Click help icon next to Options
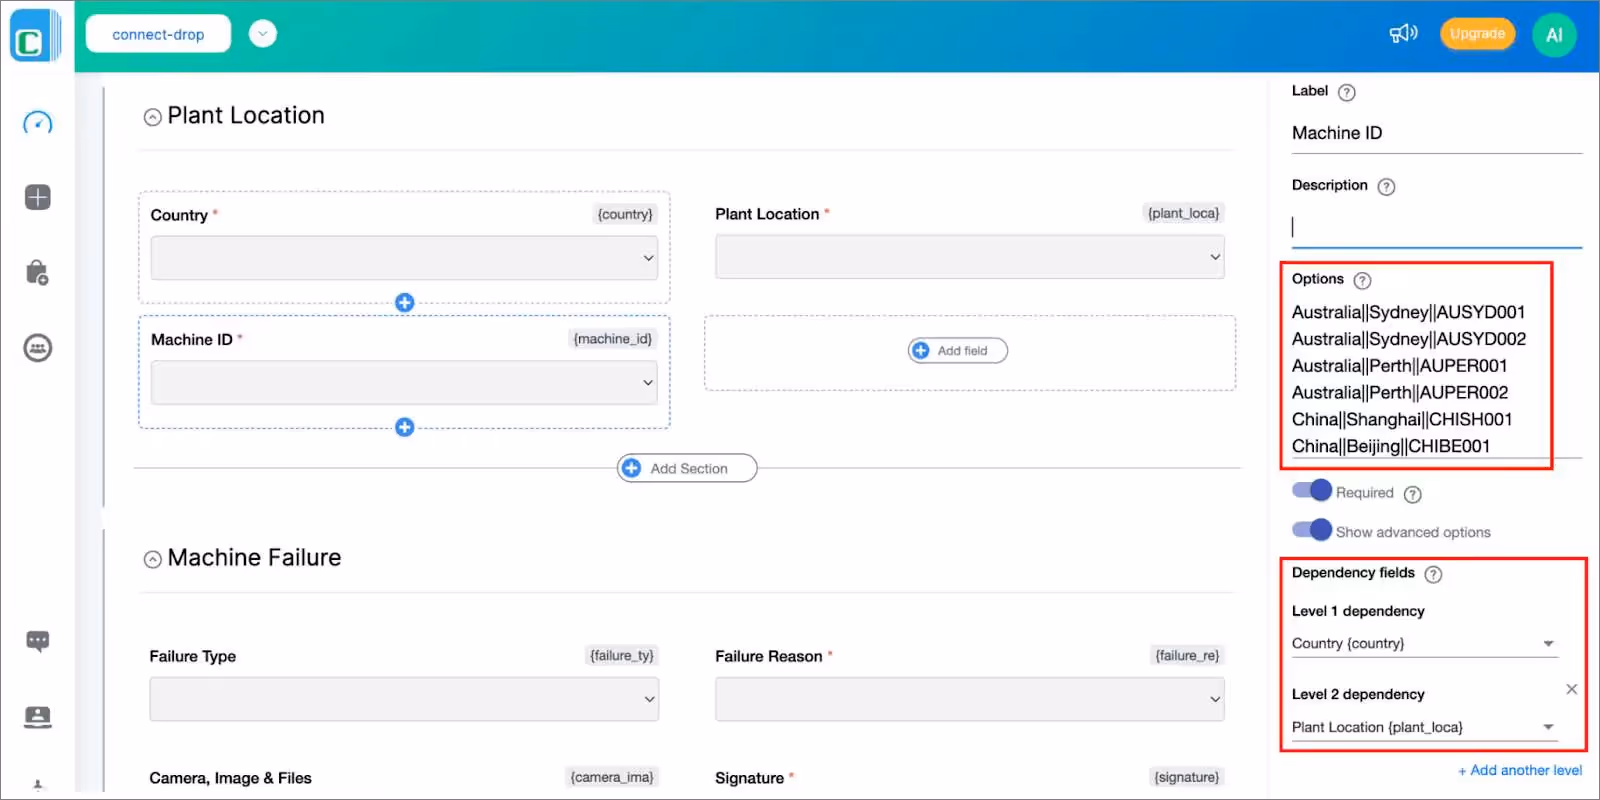Image resolution: width=1600 pixels, height=800 pixels. tap(1362, 280)
